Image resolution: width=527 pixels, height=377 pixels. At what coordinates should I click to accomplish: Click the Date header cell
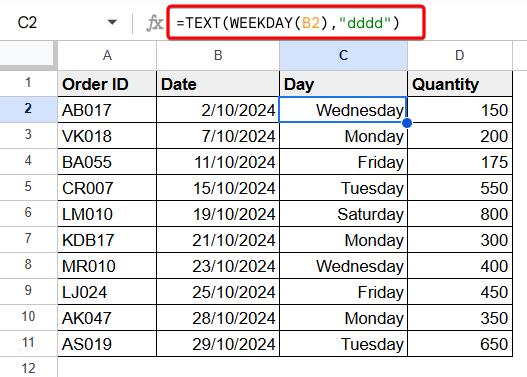tap(218, 84)
